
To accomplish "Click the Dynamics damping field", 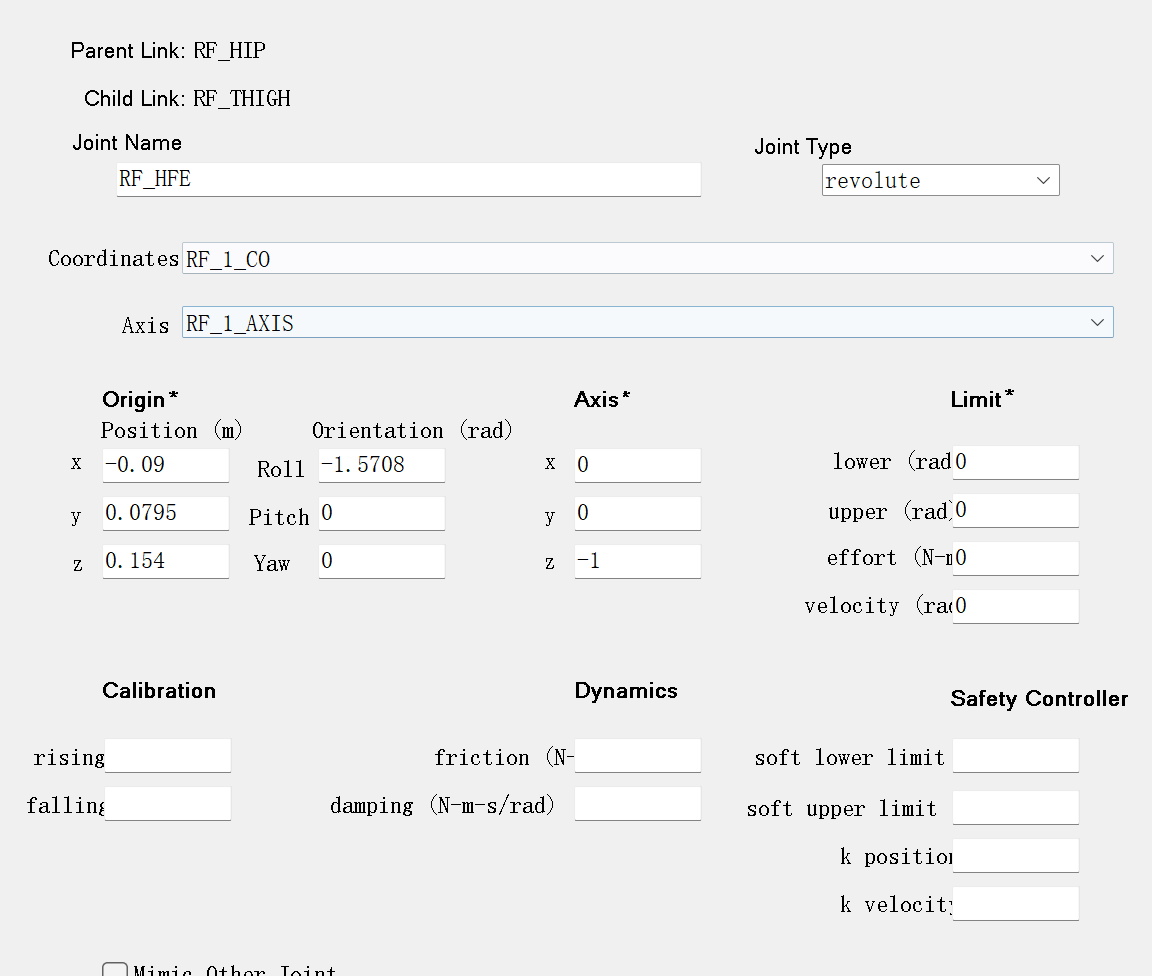I will (x=638, y=803).
